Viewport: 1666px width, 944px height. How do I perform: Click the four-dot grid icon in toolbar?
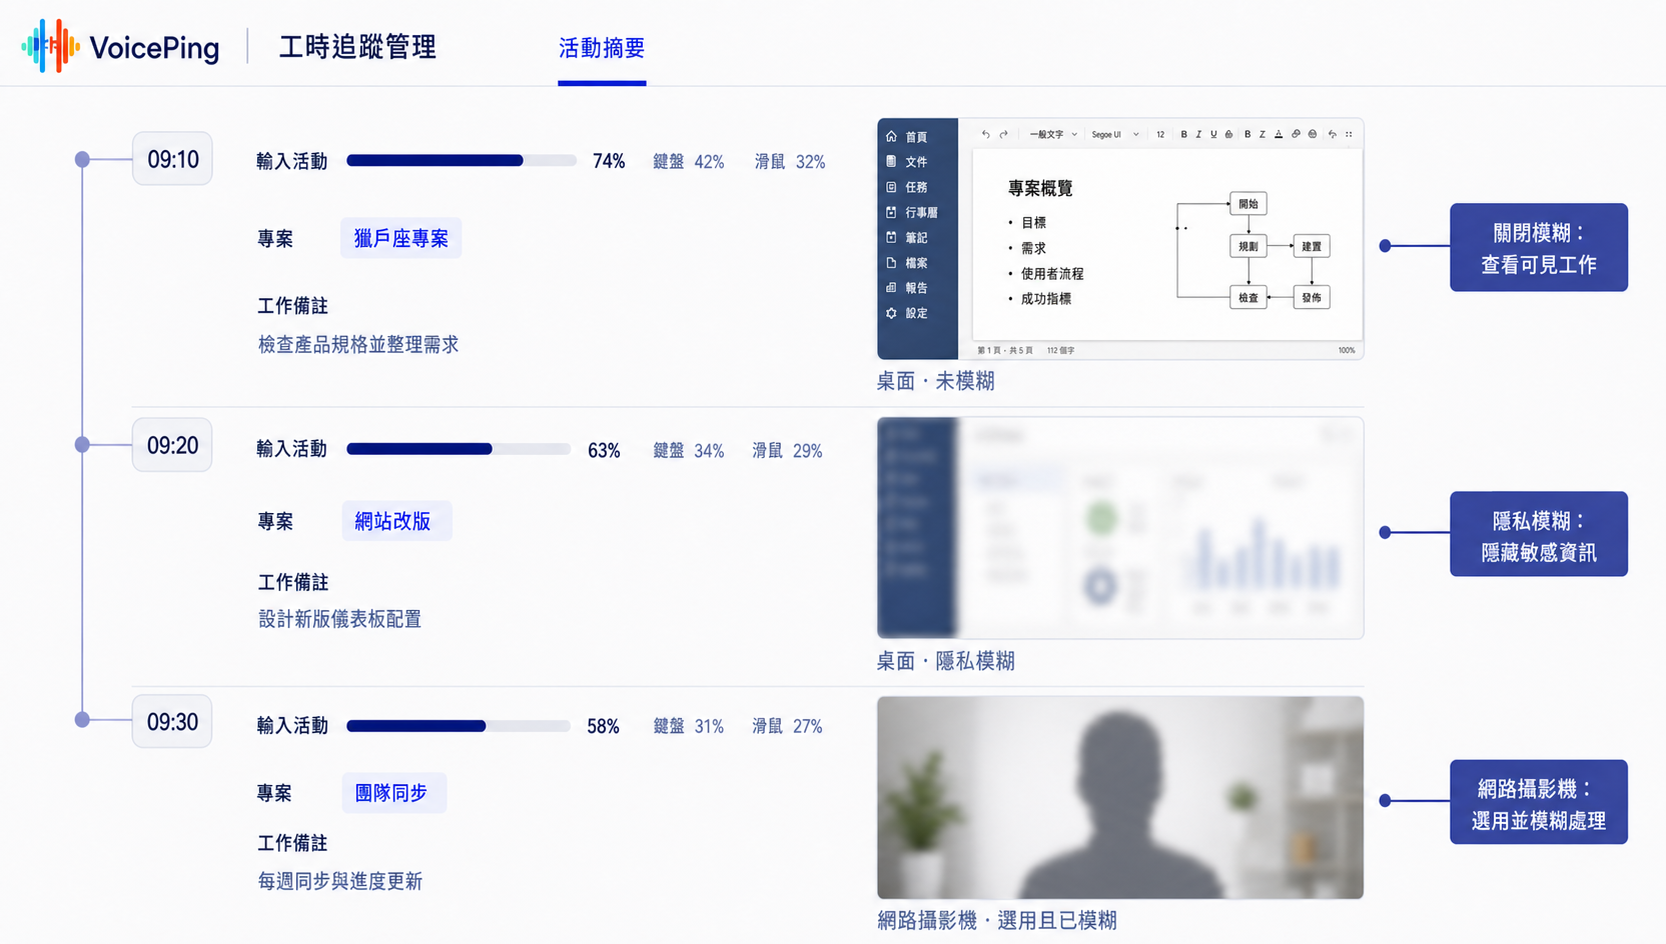coord(1349,134)
